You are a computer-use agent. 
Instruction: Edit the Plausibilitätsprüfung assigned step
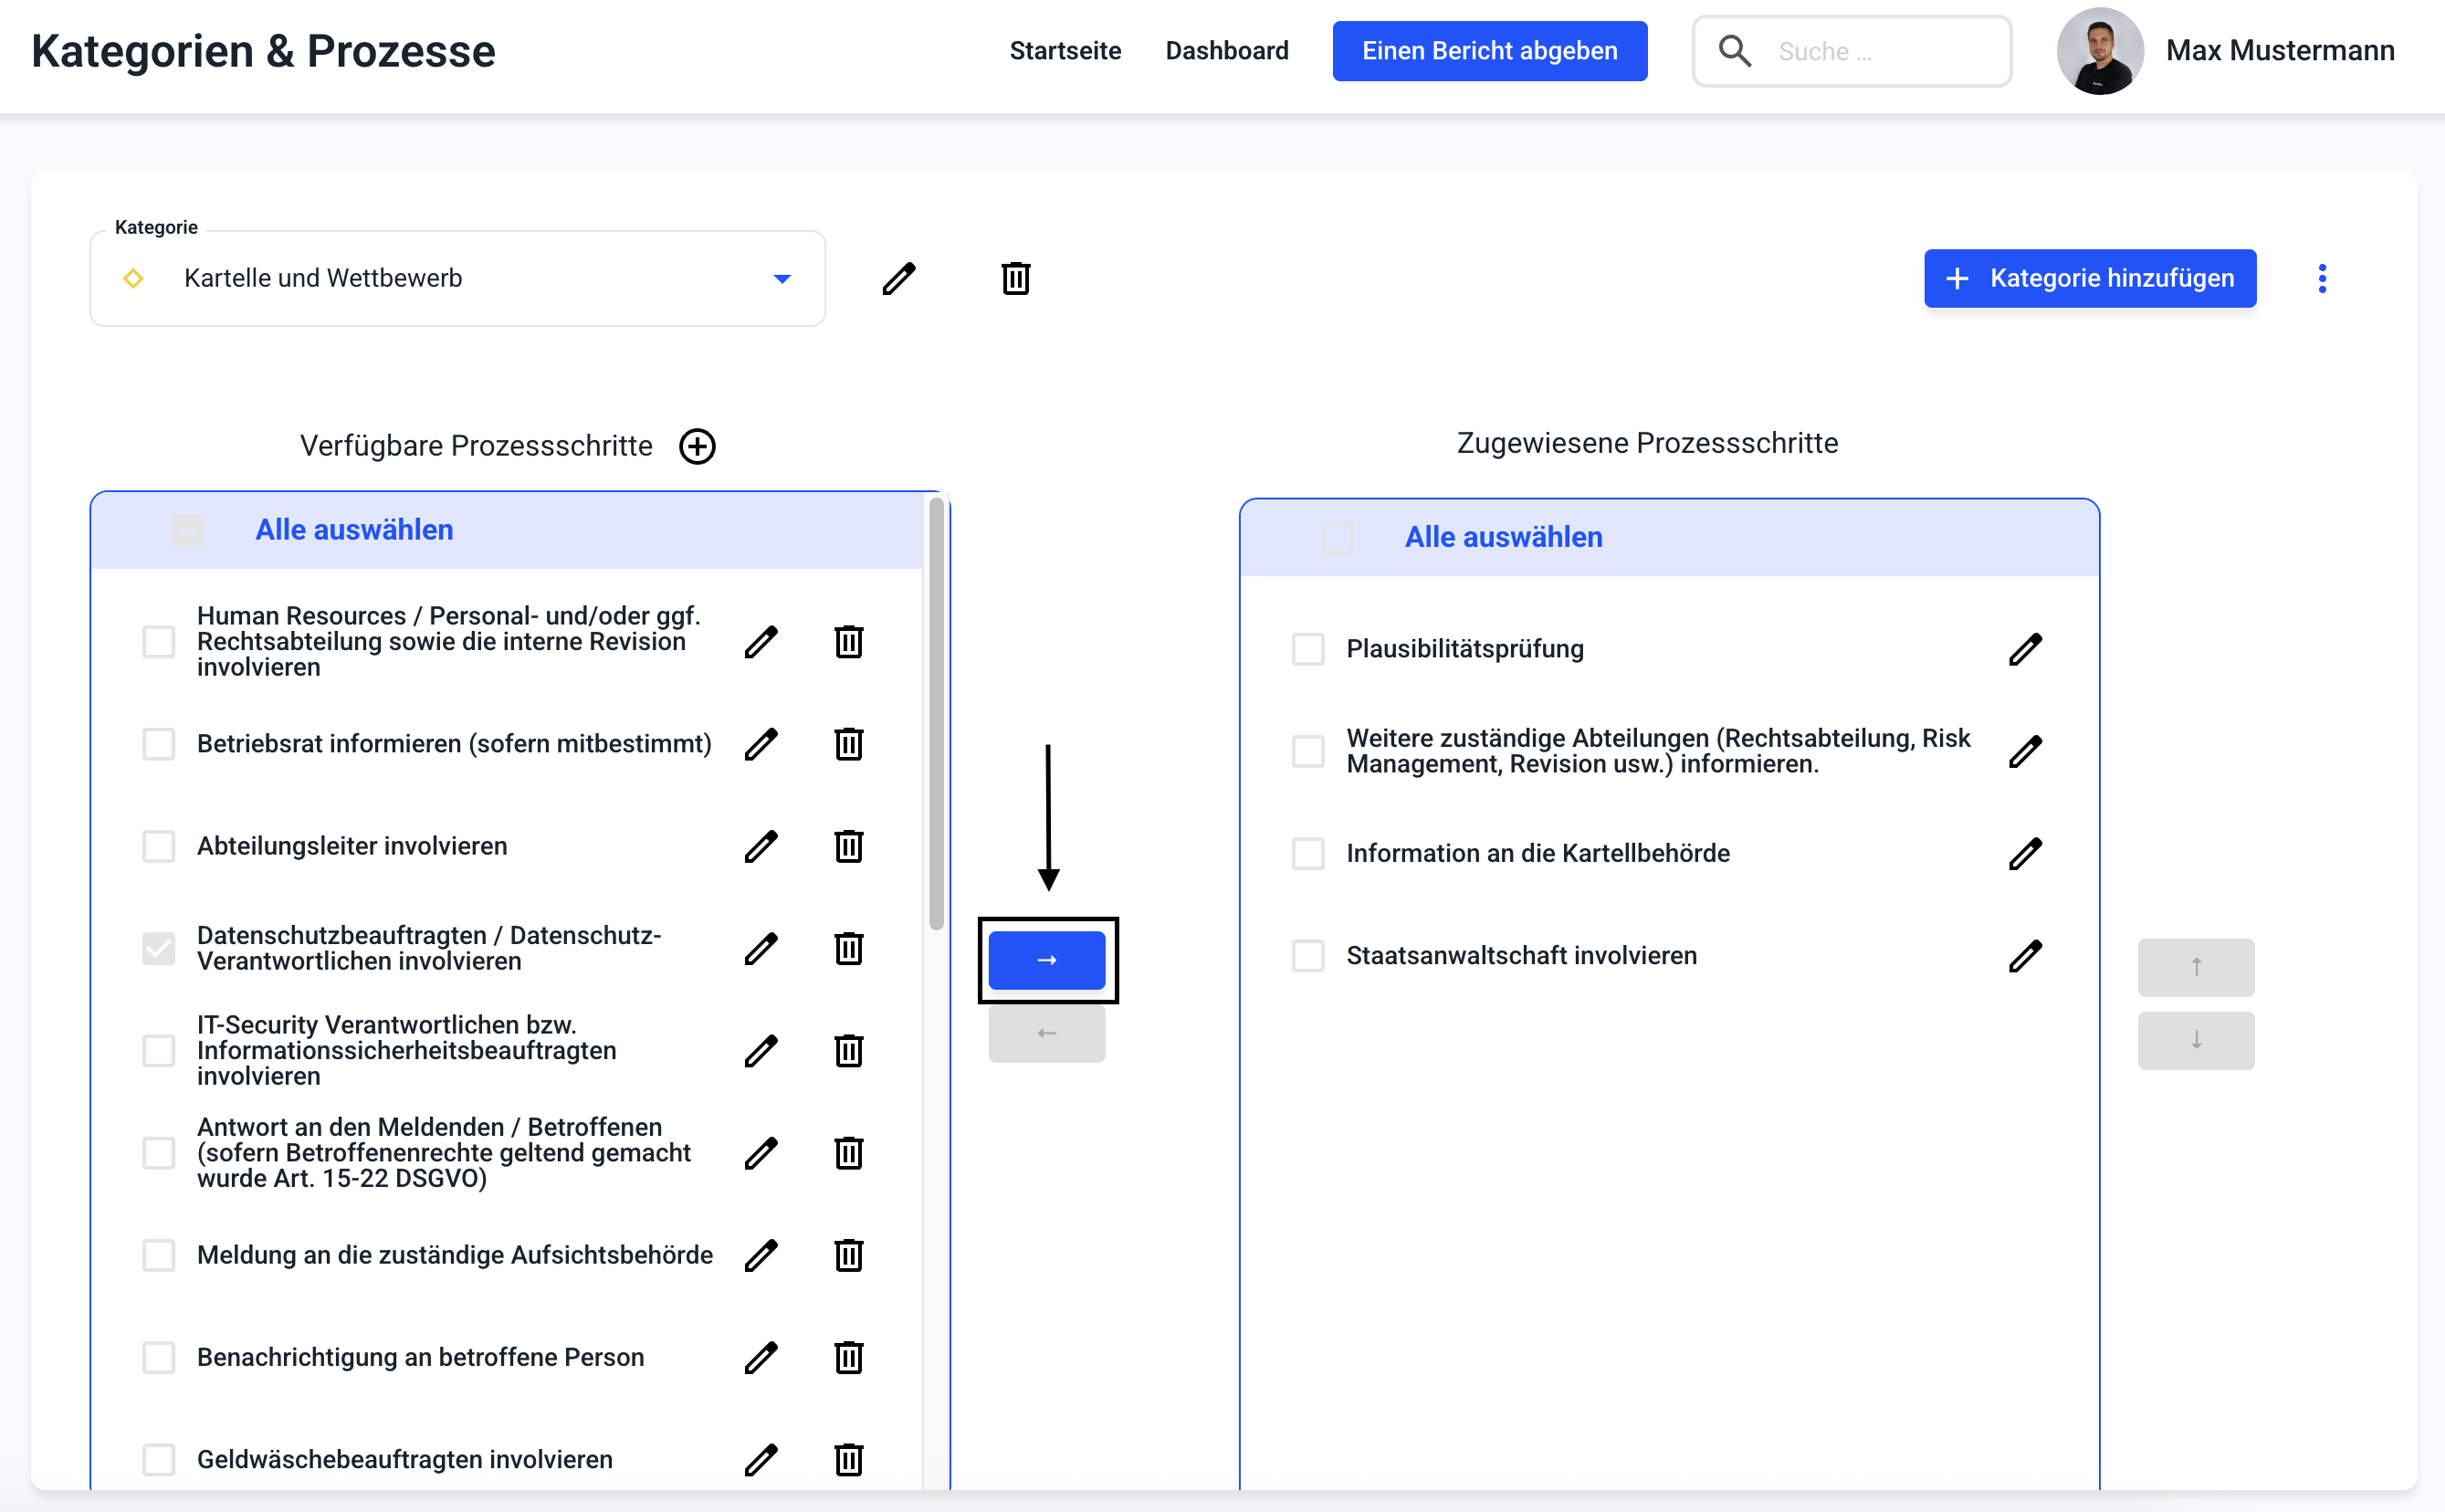tap(2024, 649)
